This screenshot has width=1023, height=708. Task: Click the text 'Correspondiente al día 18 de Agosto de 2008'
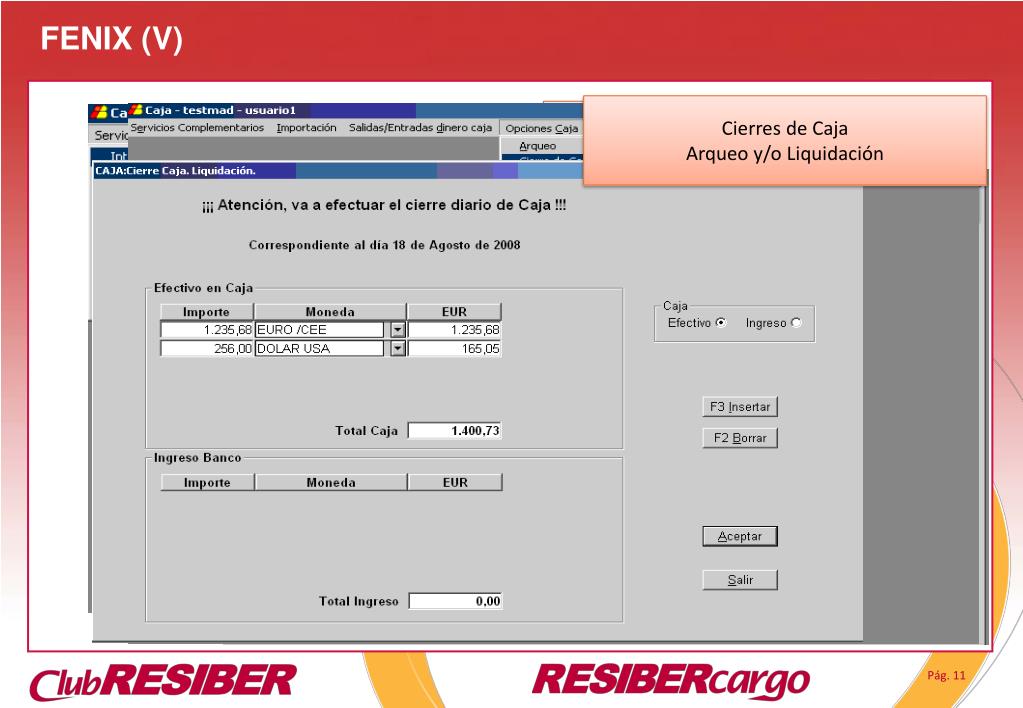(x=384, y=245)
